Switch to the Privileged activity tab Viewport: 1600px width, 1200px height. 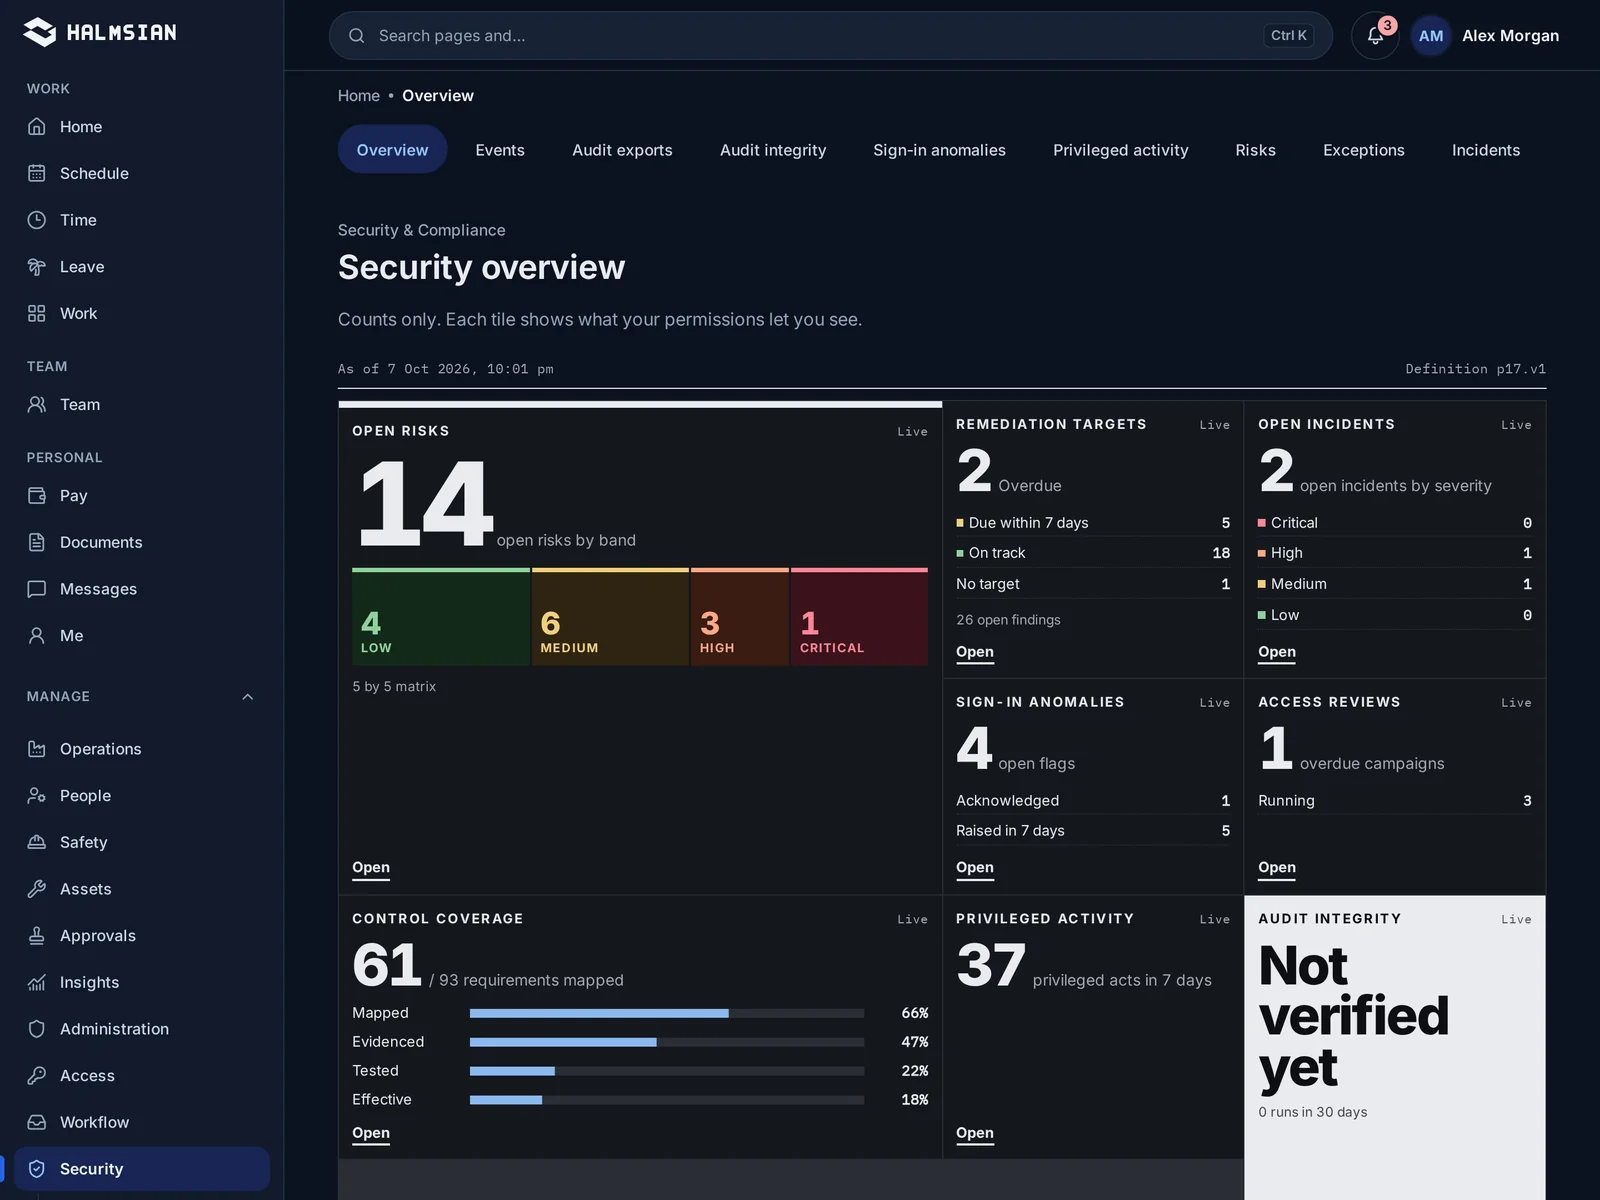pyautogui.click(x=1120, y=150)
